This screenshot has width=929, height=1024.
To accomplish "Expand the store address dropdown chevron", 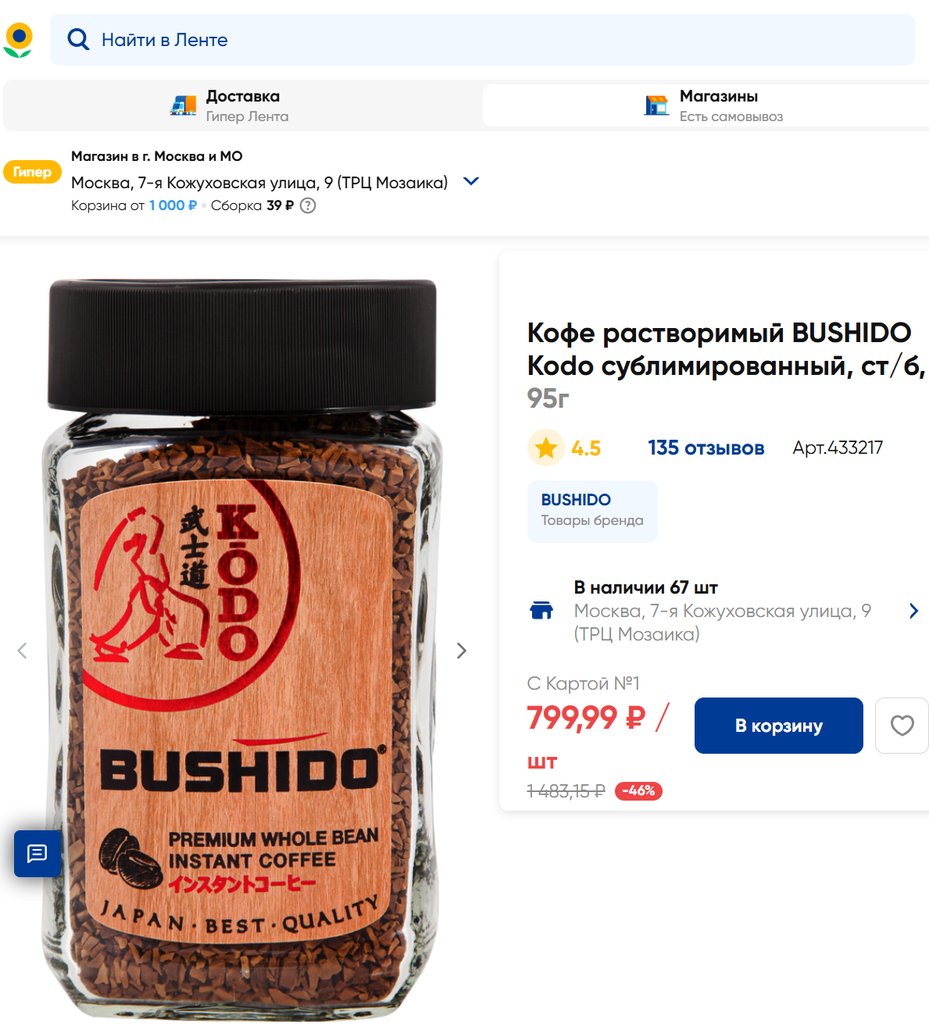I will [x=471, y=182].
